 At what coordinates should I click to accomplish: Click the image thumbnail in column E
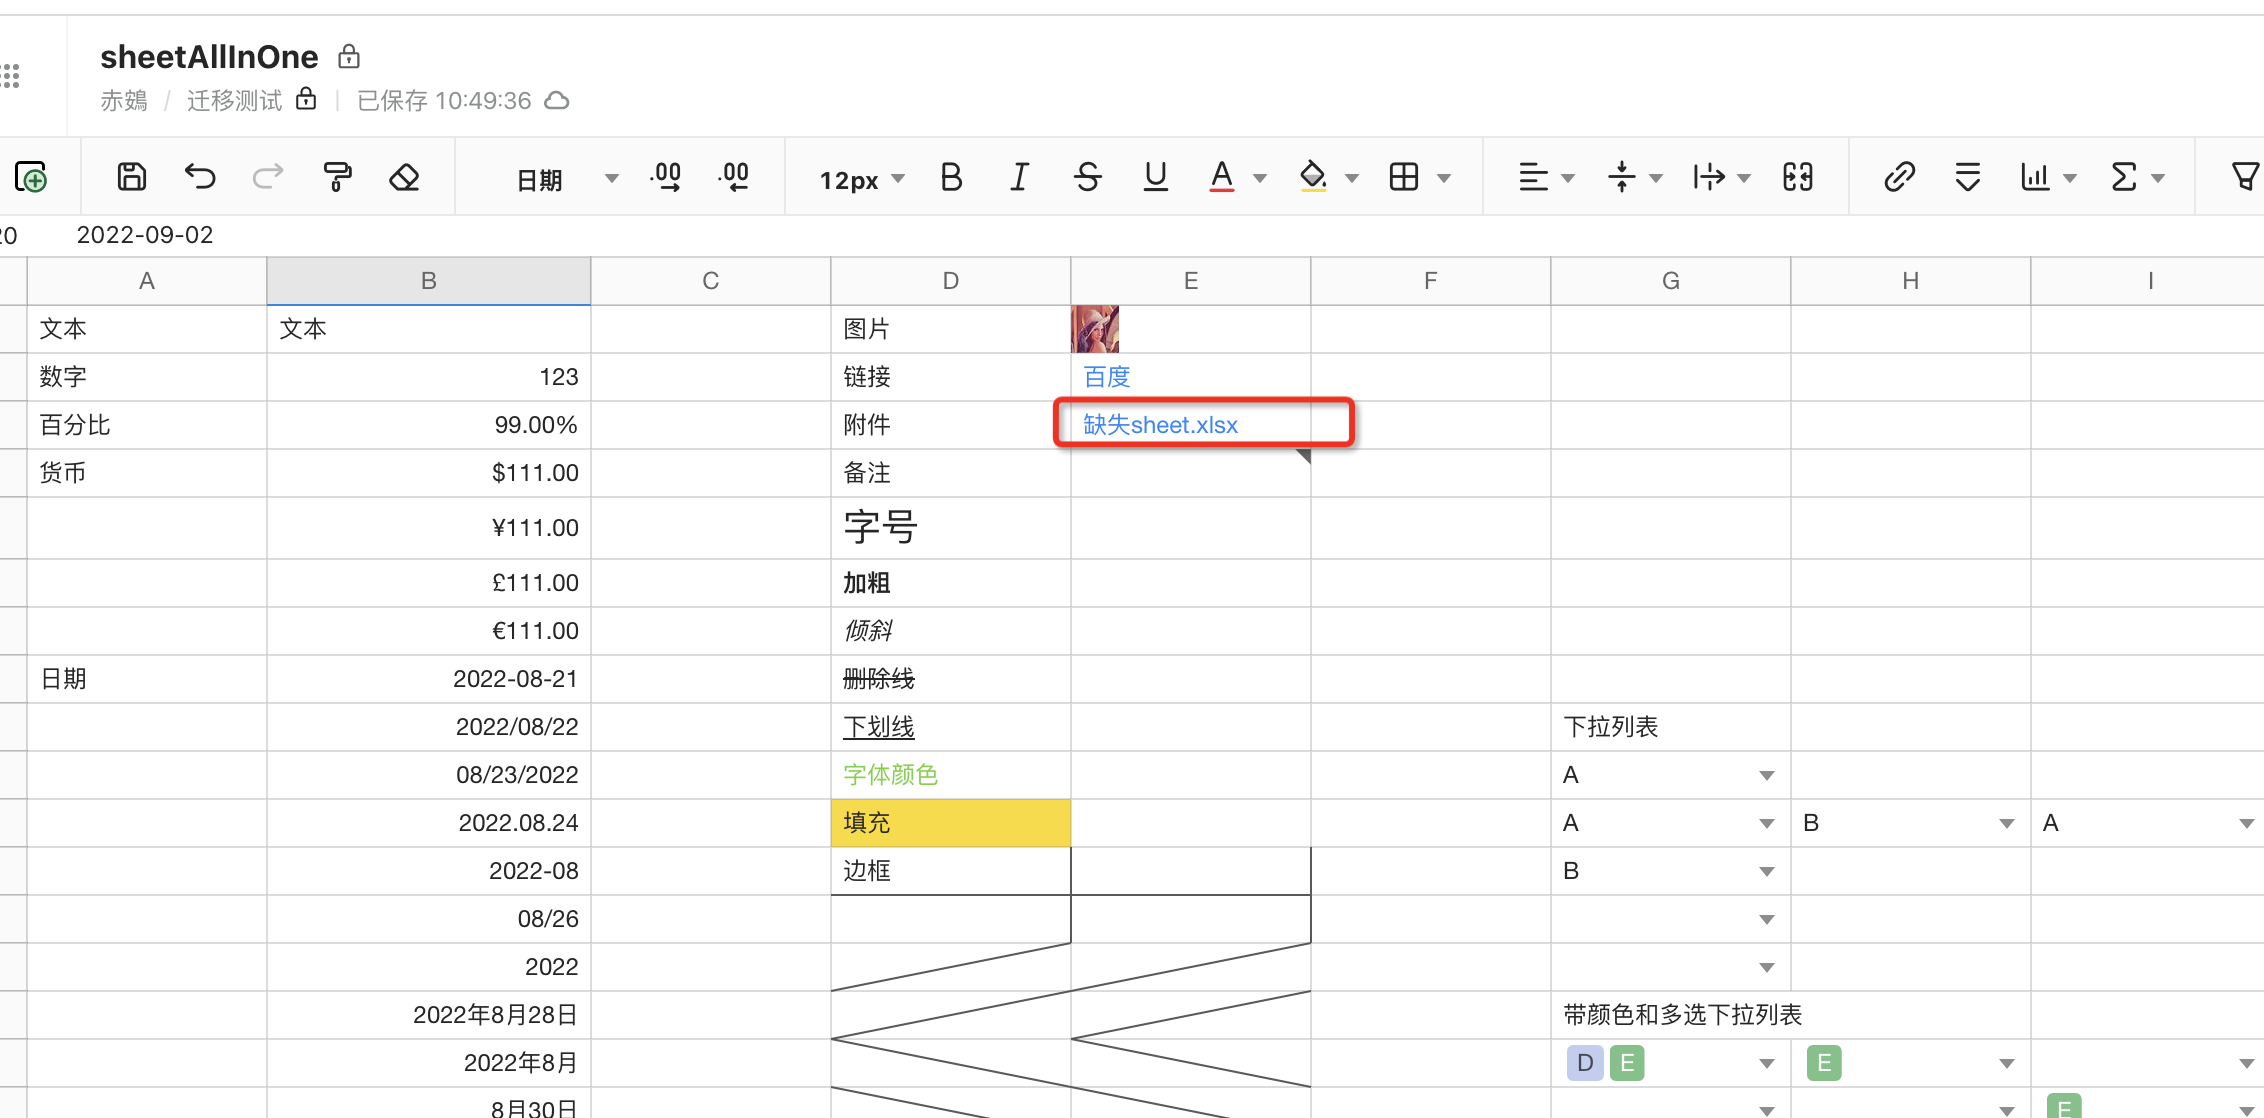(x=1095, y=329)
